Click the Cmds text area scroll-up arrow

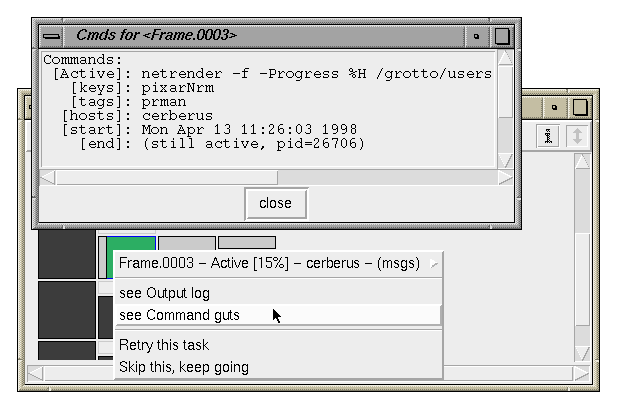tap(505, 58)
